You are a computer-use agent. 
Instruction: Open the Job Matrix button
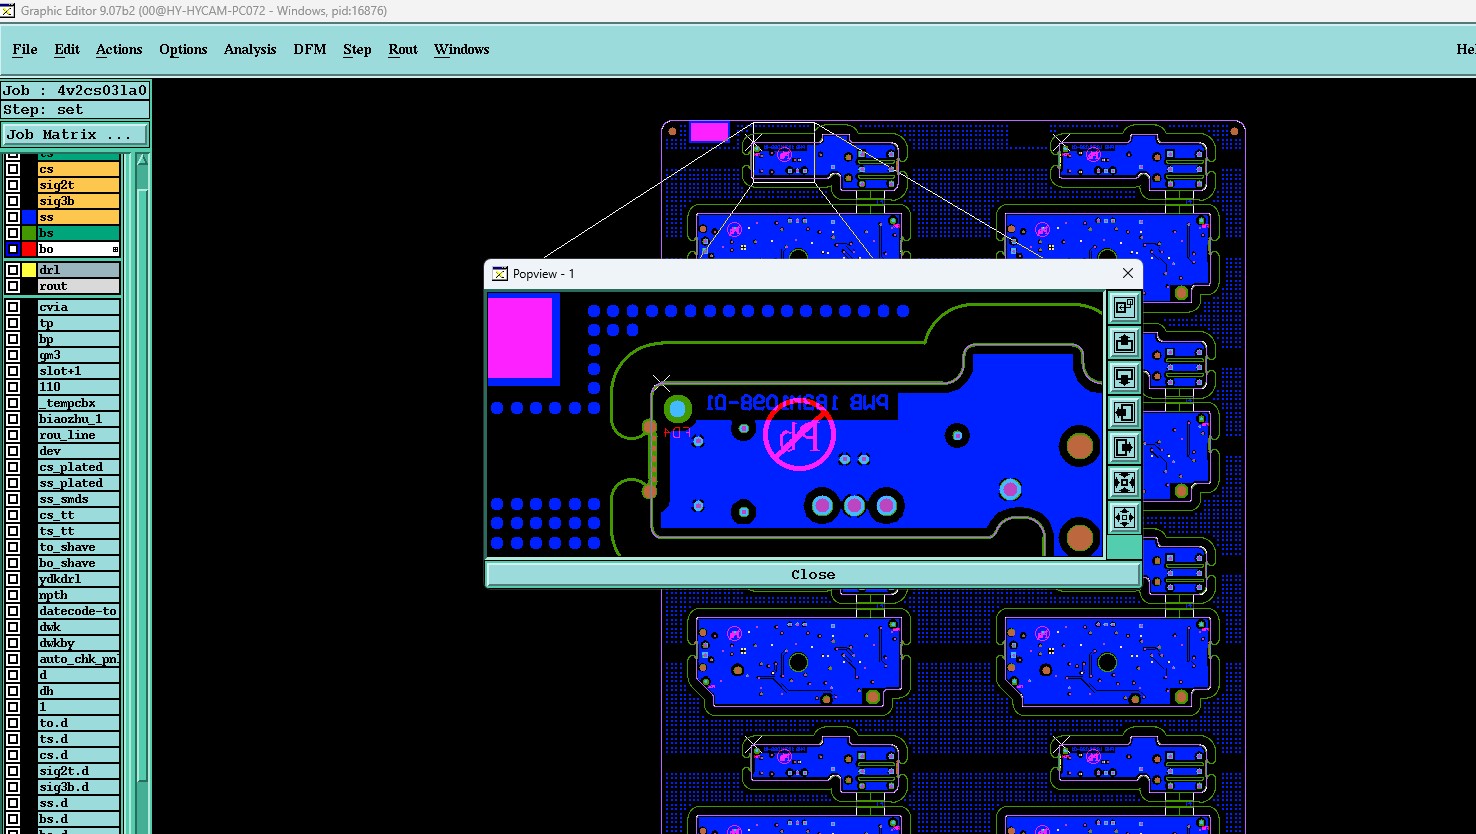click(75, 134)
